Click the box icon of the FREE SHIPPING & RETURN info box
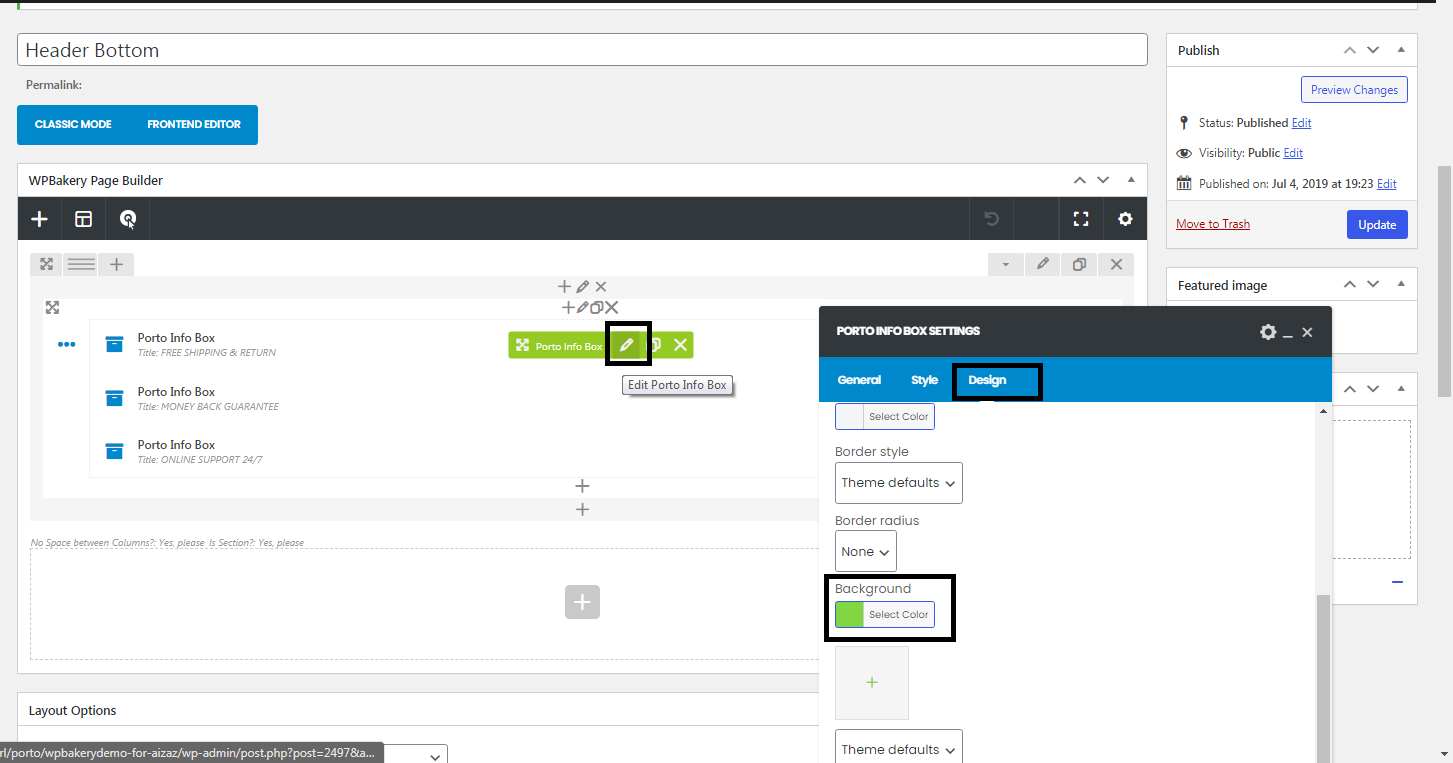The height and width of the screenshot is (763, 1453). [114, 344]
